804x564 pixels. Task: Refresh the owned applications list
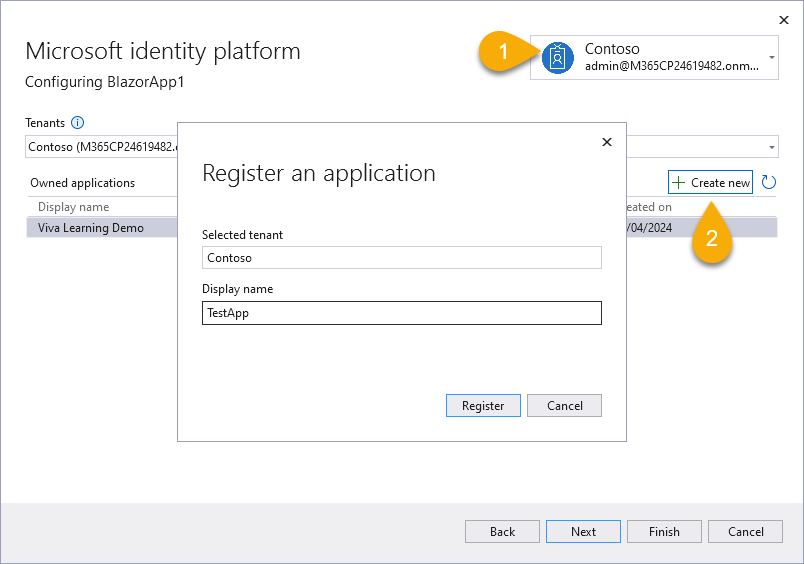(x=768, y=182)
